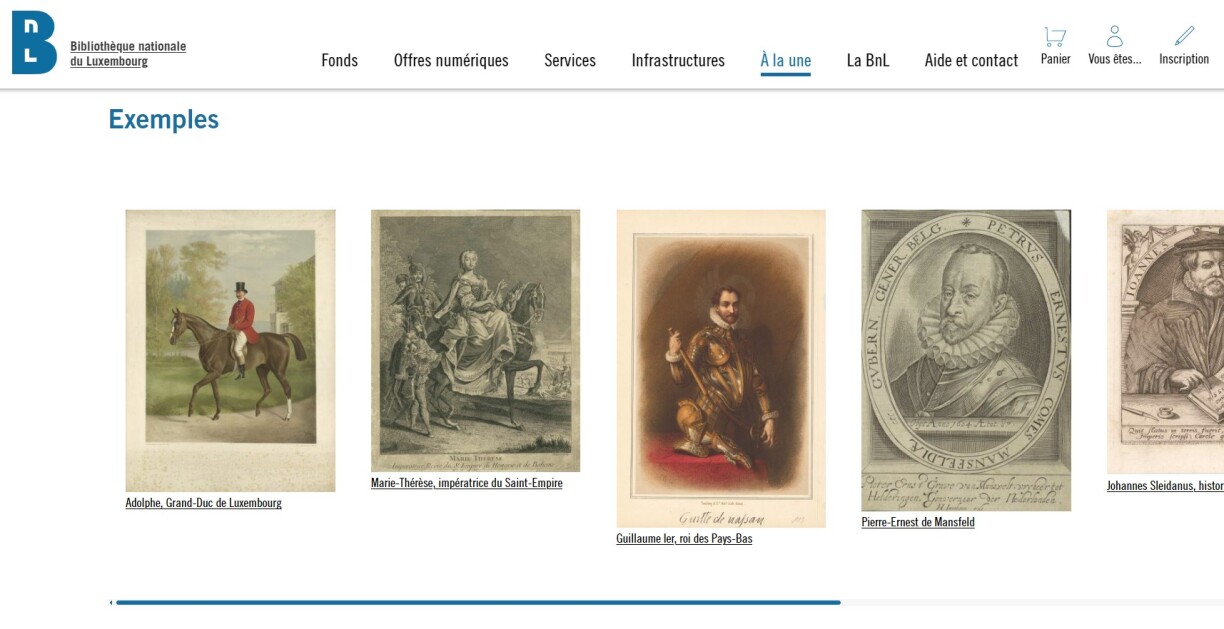
Task: Open the Offres numériques menu
Action: pyautogui.click(x=451, y=60)
